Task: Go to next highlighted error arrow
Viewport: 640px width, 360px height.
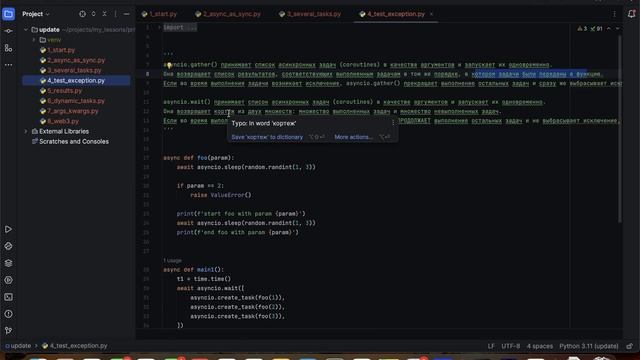Action: (x=618, y=29)
